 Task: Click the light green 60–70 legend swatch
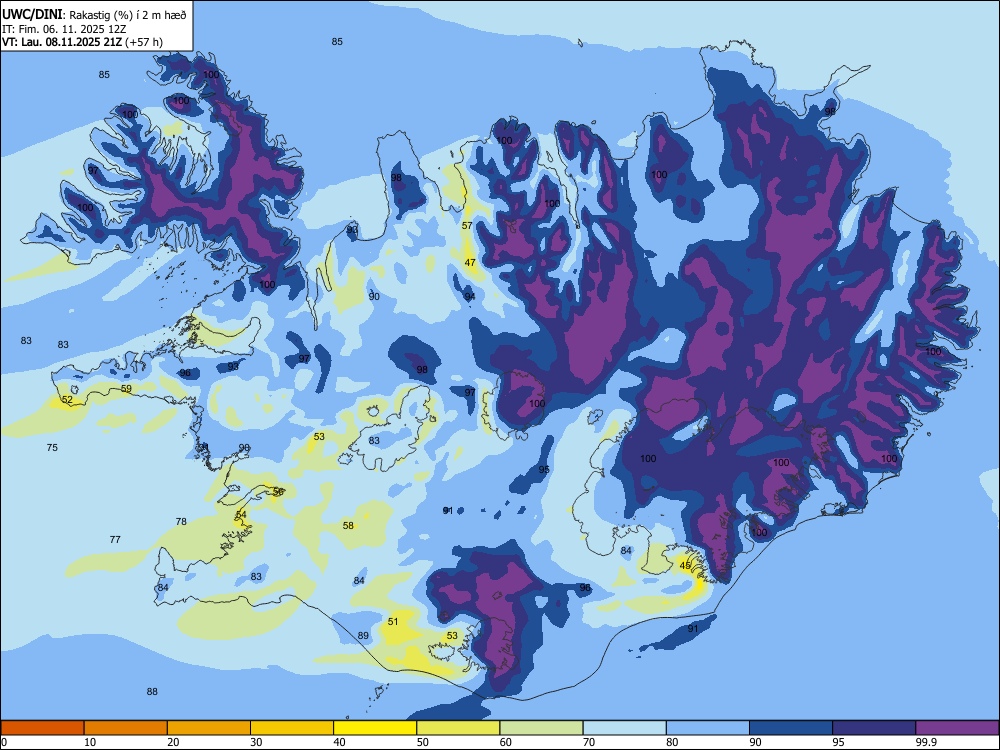(x=541, y=728)
